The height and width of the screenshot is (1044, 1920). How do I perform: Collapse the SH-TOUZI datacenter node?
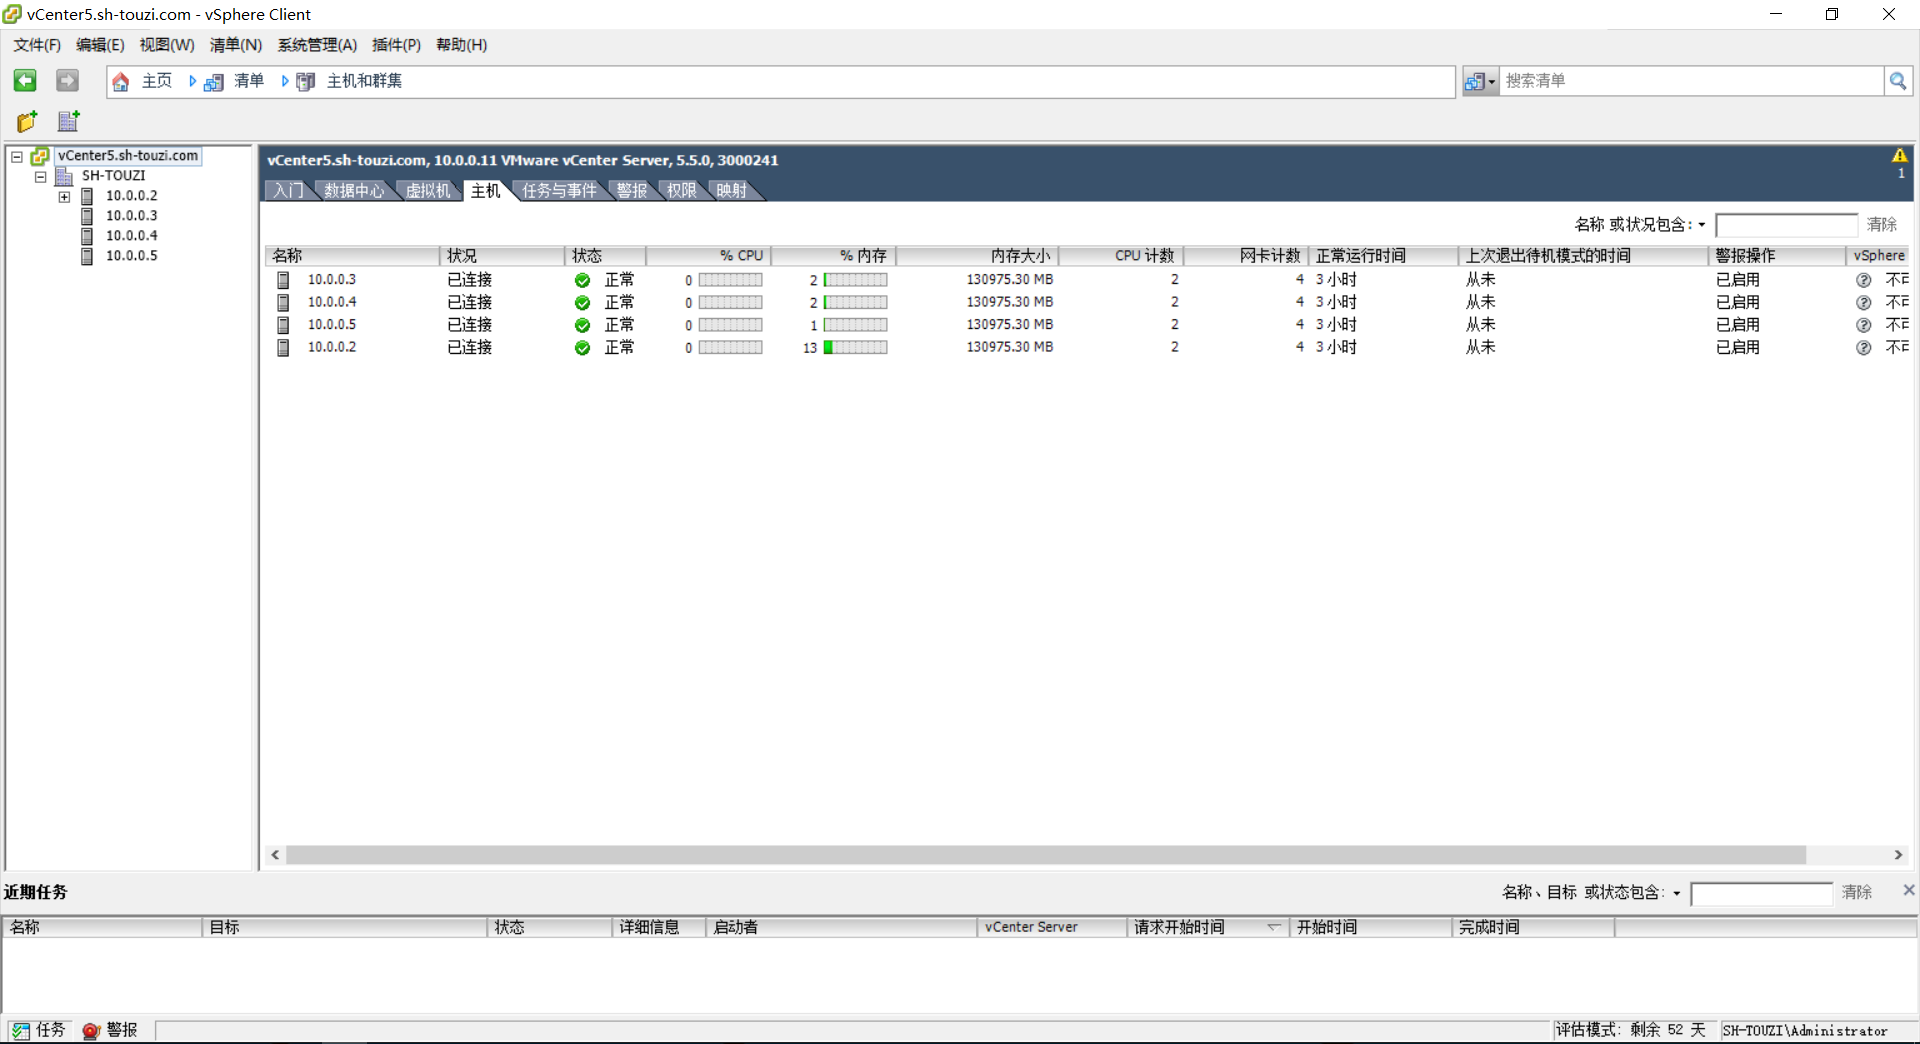click(x=41, y=177)
